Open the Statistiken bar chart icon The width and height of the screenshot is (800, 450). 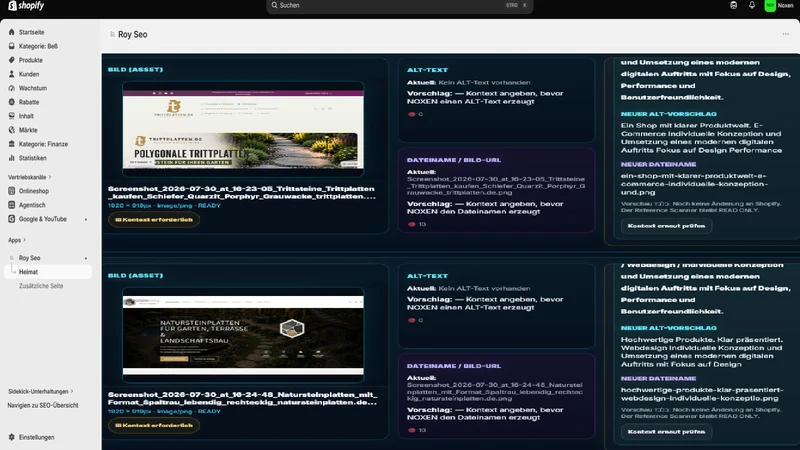tap(12, 158)
